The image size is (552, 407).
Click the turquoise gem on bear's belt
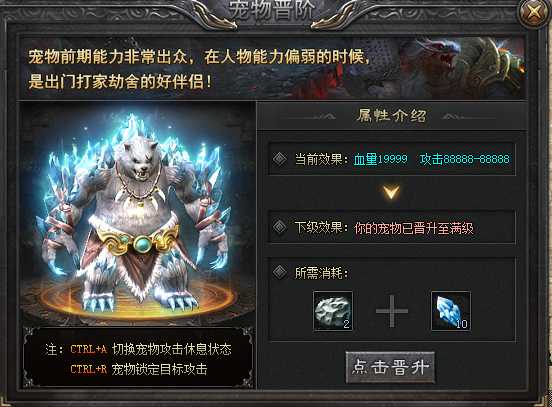(143, 244)
